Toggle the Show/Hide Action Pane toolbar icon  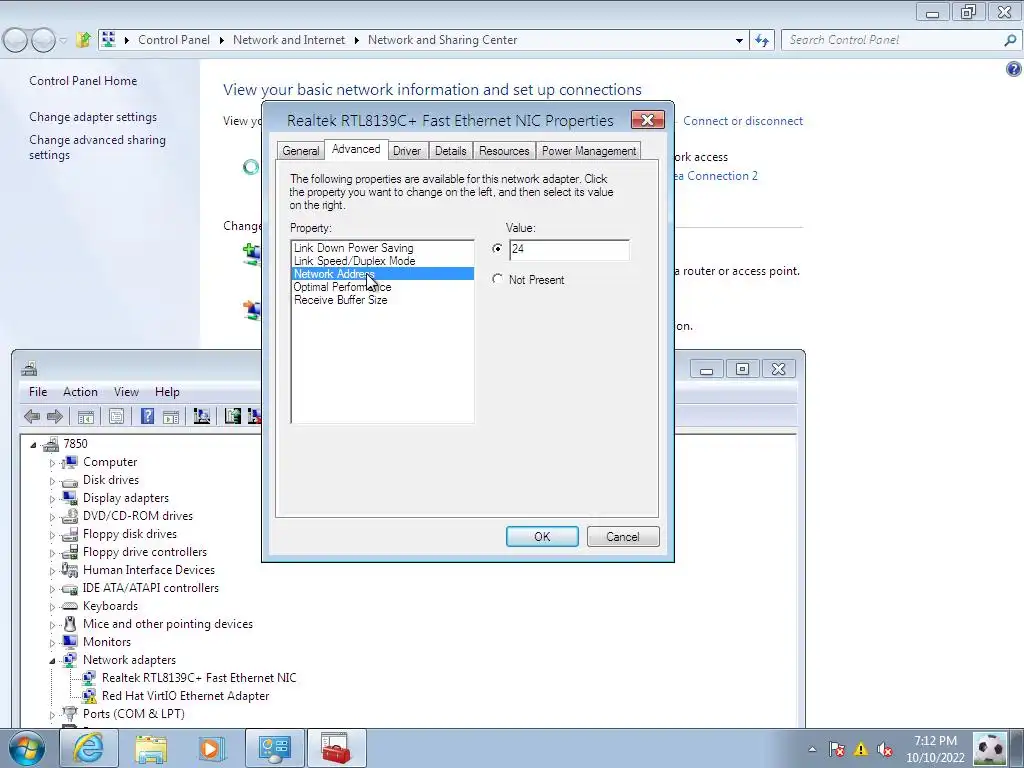171,416
